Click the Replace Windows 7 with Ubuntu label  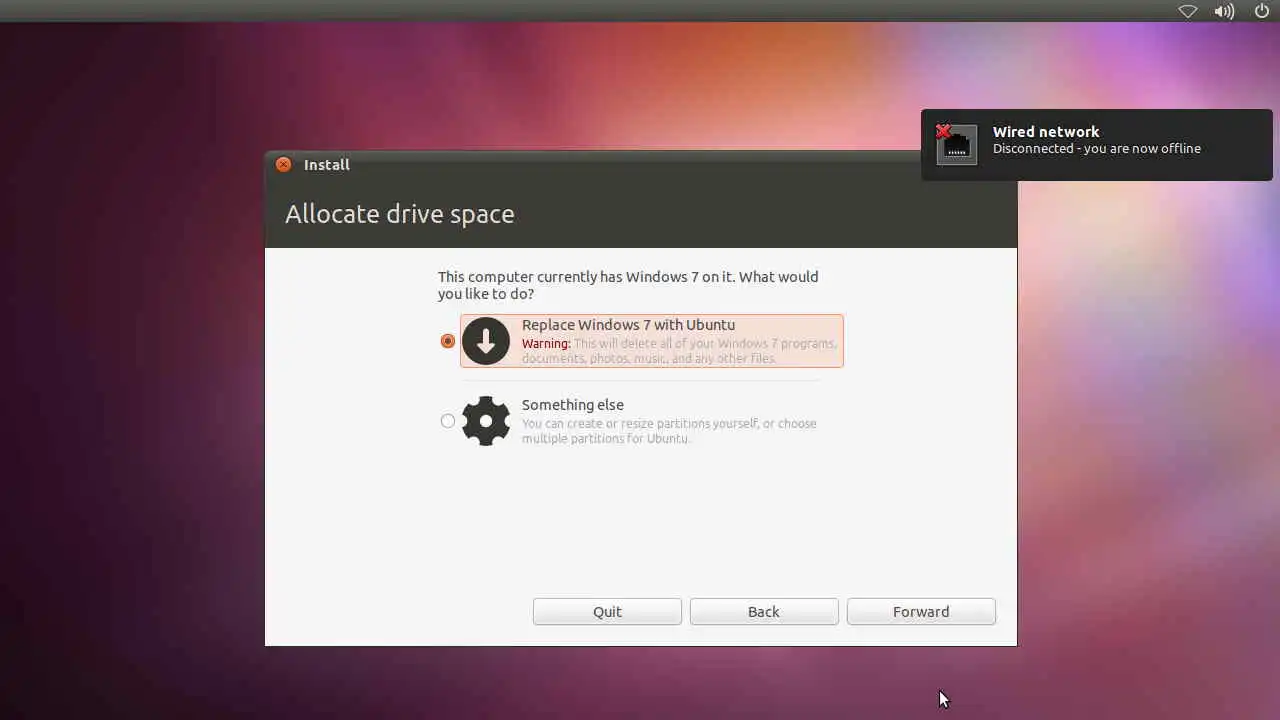click(628, 325)
